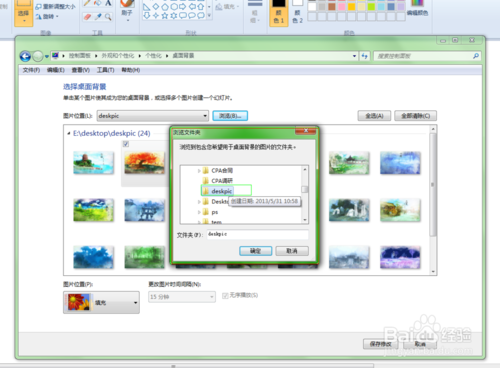Screen dimensions: 500x368
Task: Collapse the E:\desktop\deskpic (24) group
Action: tap(69, 134)
